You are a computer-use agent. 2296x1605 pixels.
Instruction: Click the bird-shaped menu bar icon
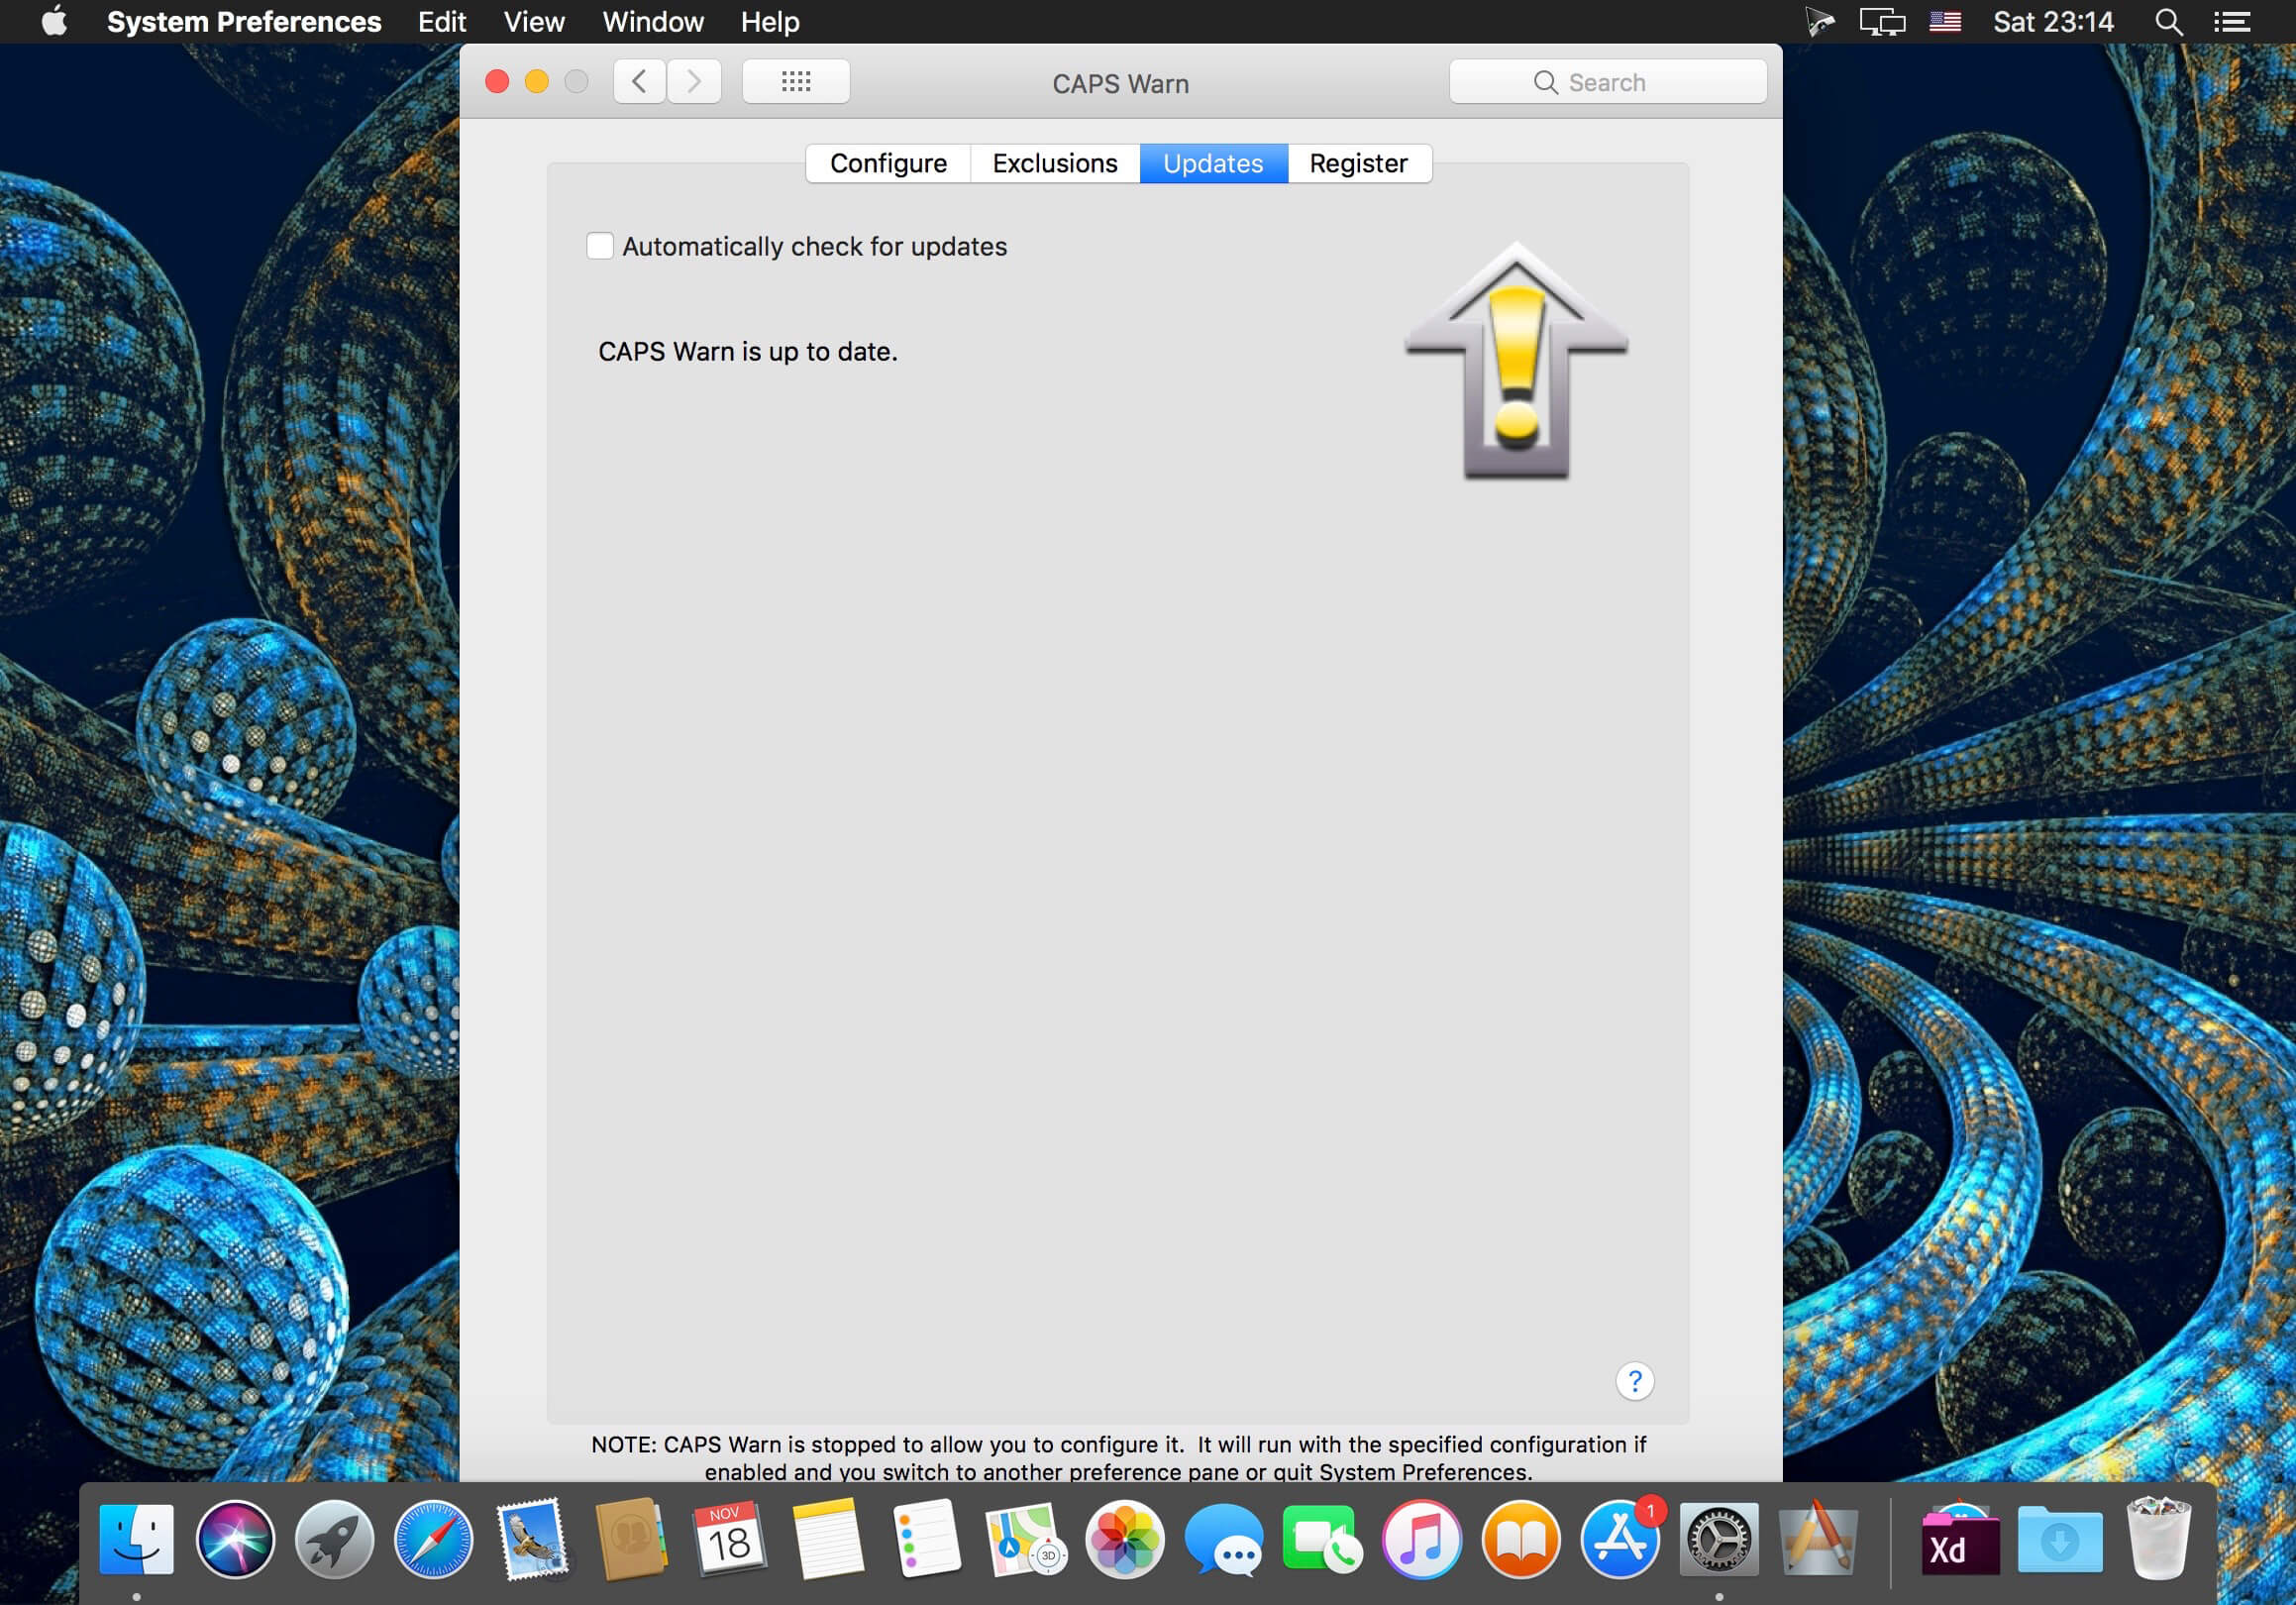click(x=1820, y=21)
